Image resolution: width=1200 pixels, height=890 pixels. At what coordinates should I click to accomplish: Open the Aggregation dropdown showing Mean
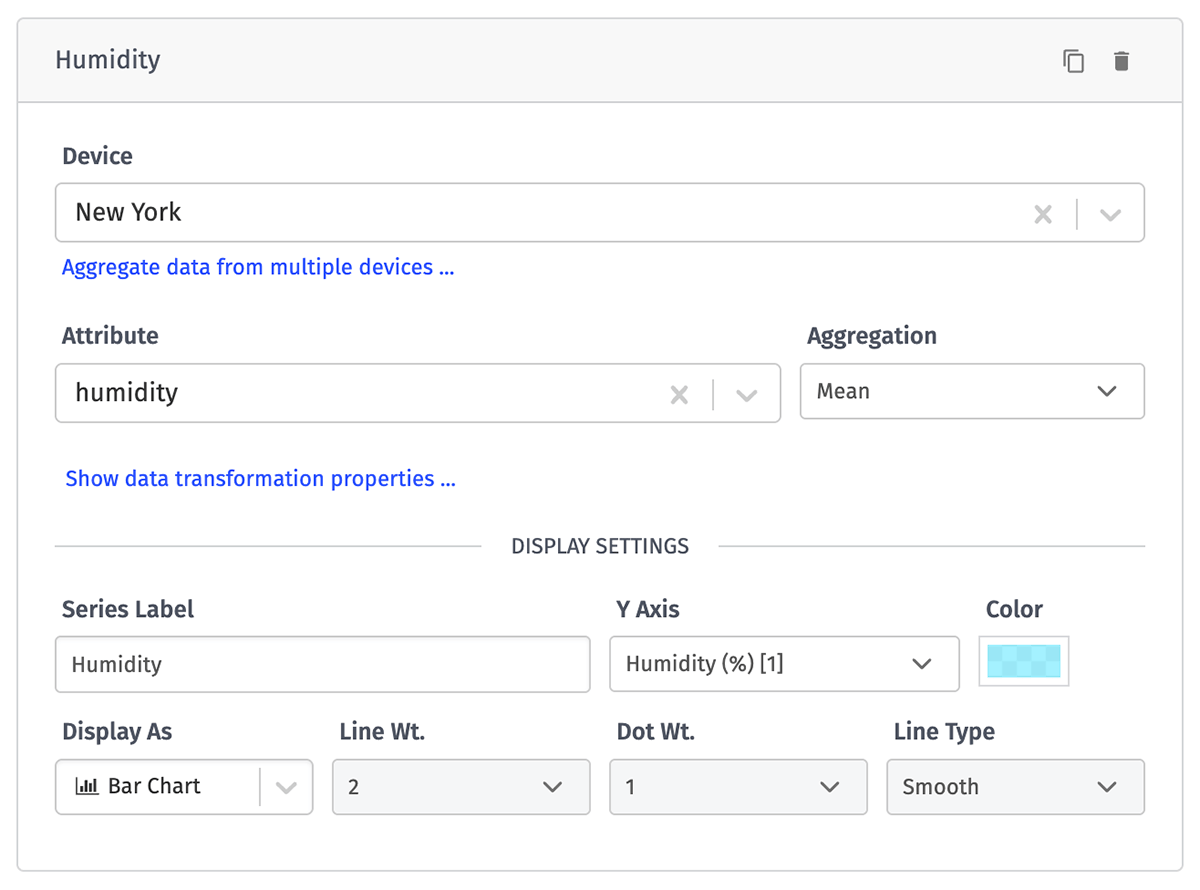click(971, 391)
